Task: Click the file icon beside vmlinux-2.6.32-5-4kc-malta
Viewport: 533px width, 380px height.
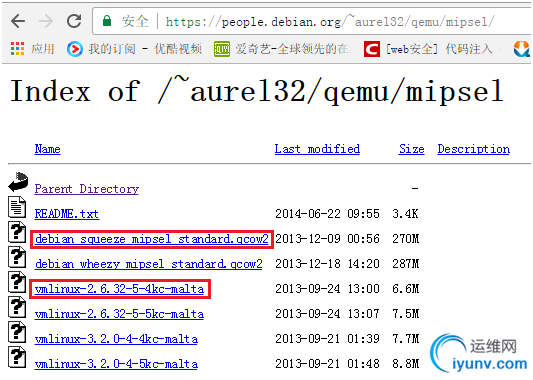Action: coord(17,282)
